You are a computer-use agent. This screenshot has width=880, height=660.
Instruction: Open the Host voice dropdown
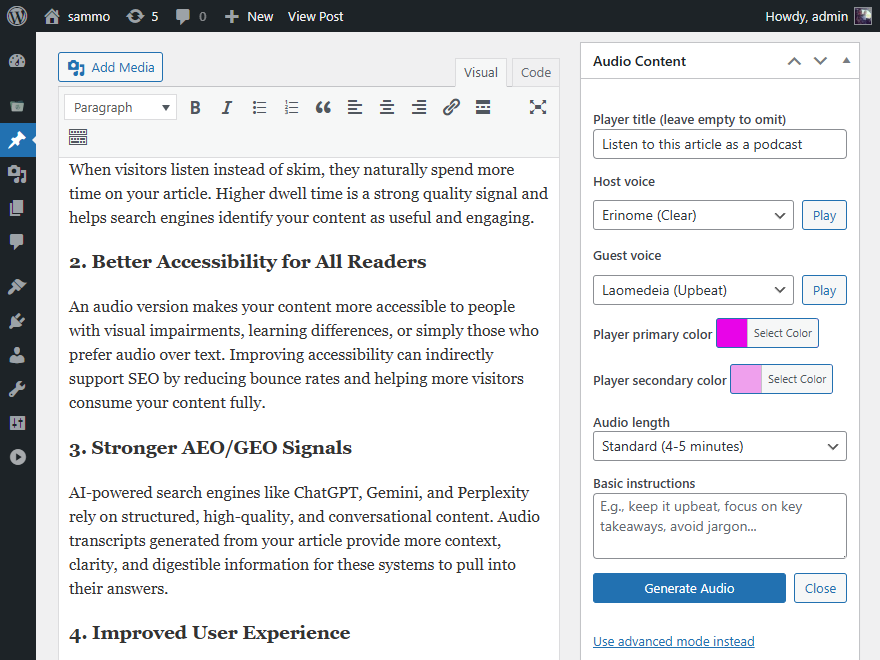(693, 215)
